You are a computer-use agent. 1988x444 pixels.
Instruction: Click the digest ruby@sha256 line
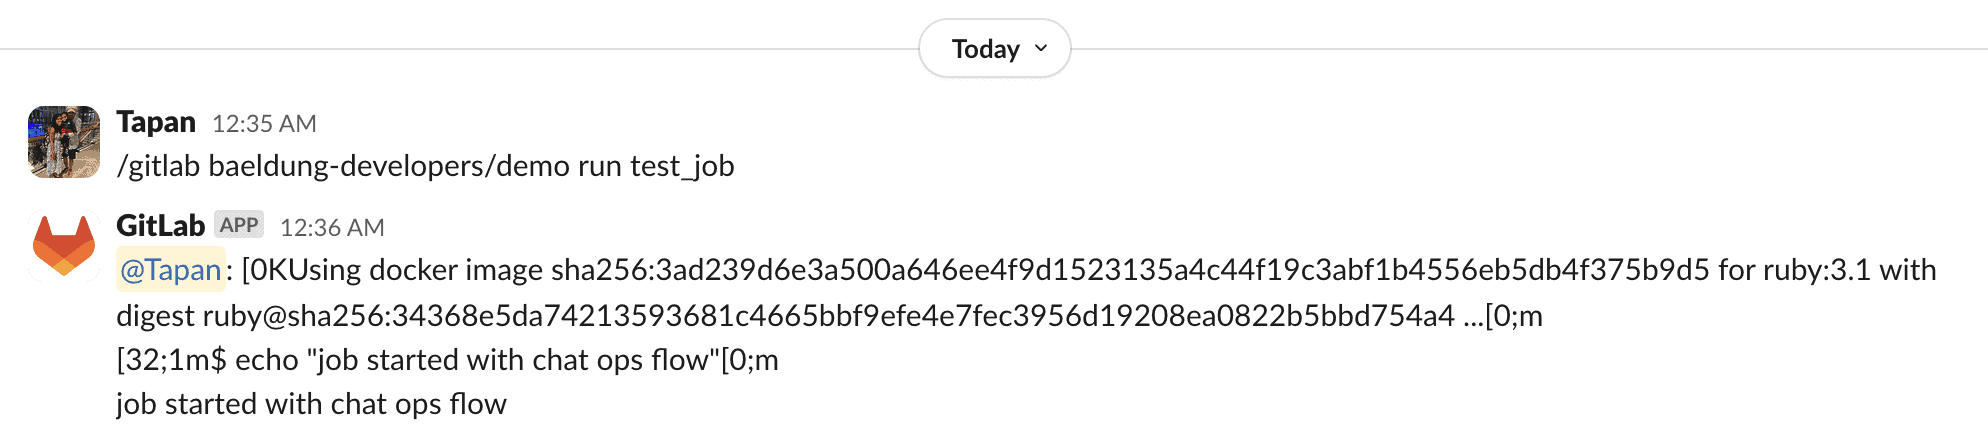tap(829, 316)
